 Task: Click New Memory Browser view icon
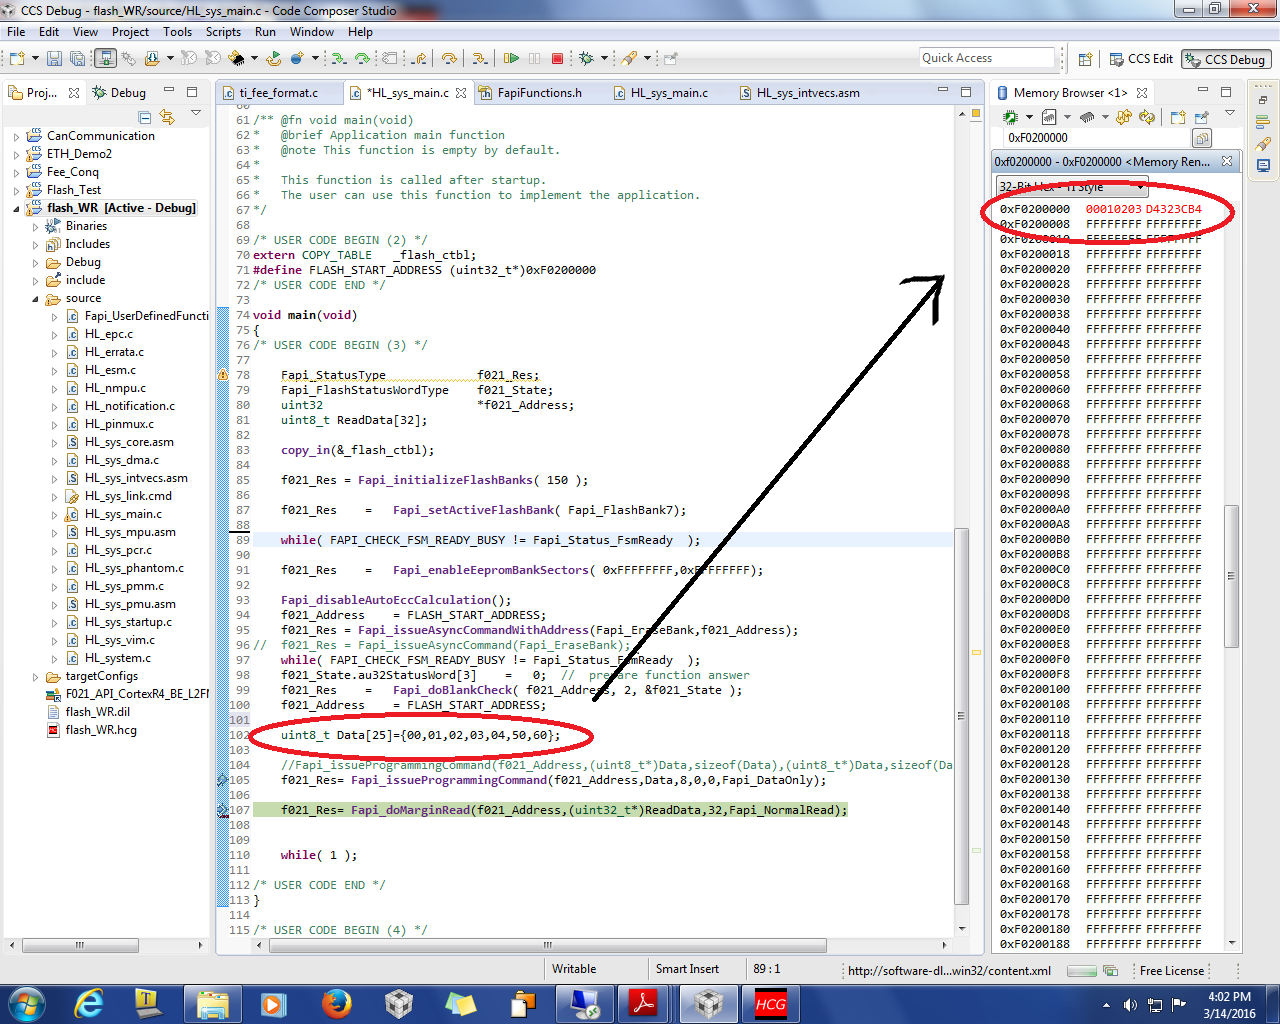pyautogui.click(x=1179, y=117)
